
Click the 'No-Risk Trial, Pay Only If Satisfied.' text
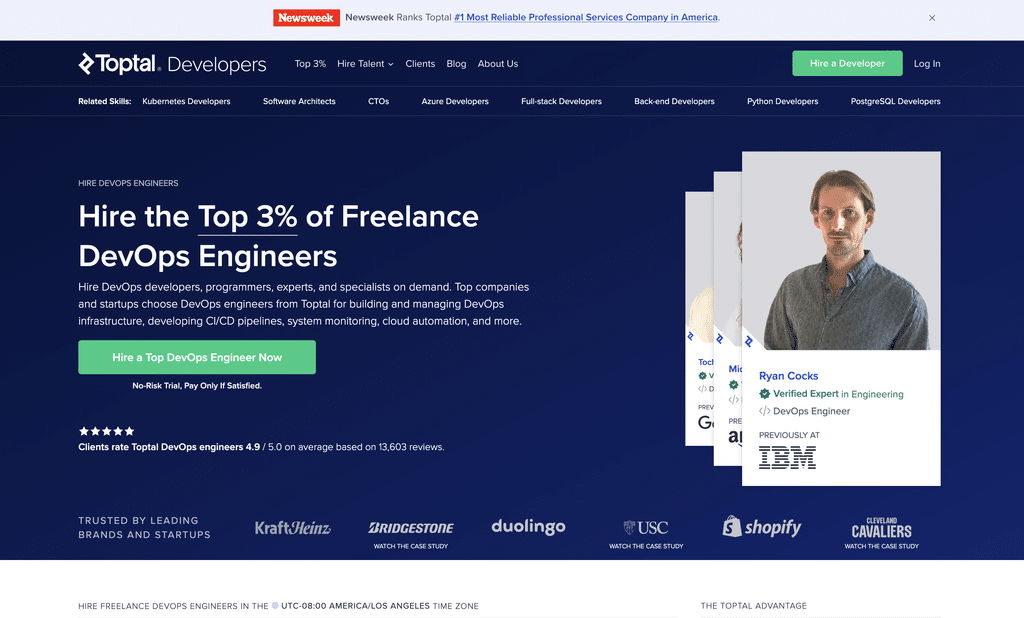click(x=197, y=386)
